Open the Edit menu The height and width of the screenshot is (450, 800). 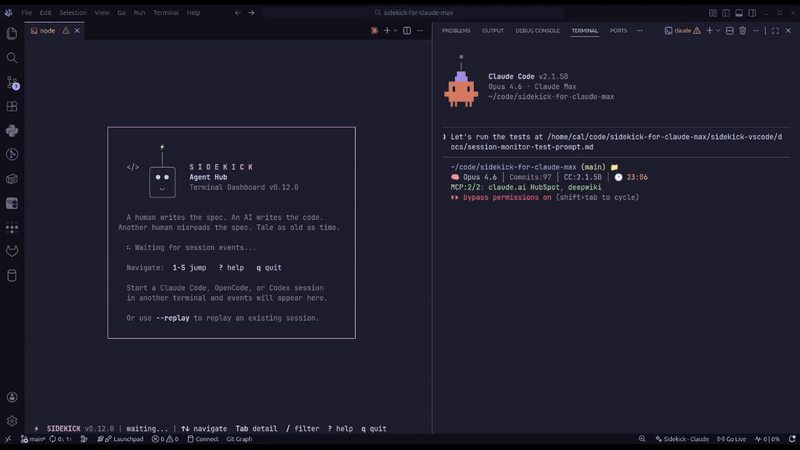click(45, 13)
